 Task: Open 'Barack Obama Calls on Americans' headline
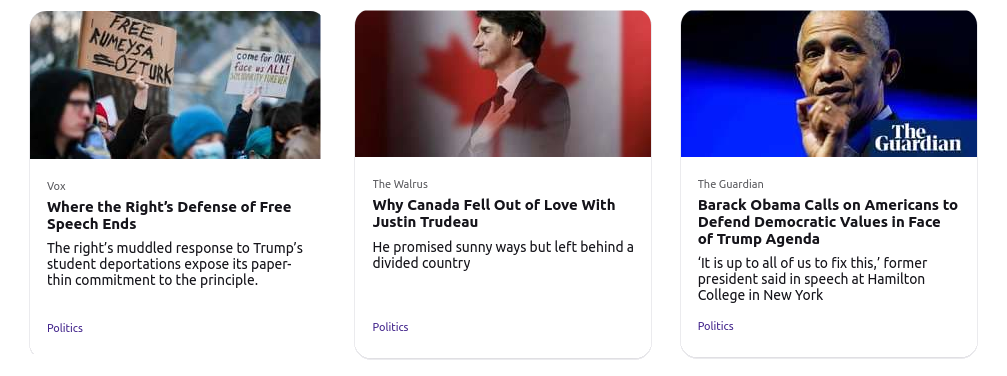click(x=827, y=222)
